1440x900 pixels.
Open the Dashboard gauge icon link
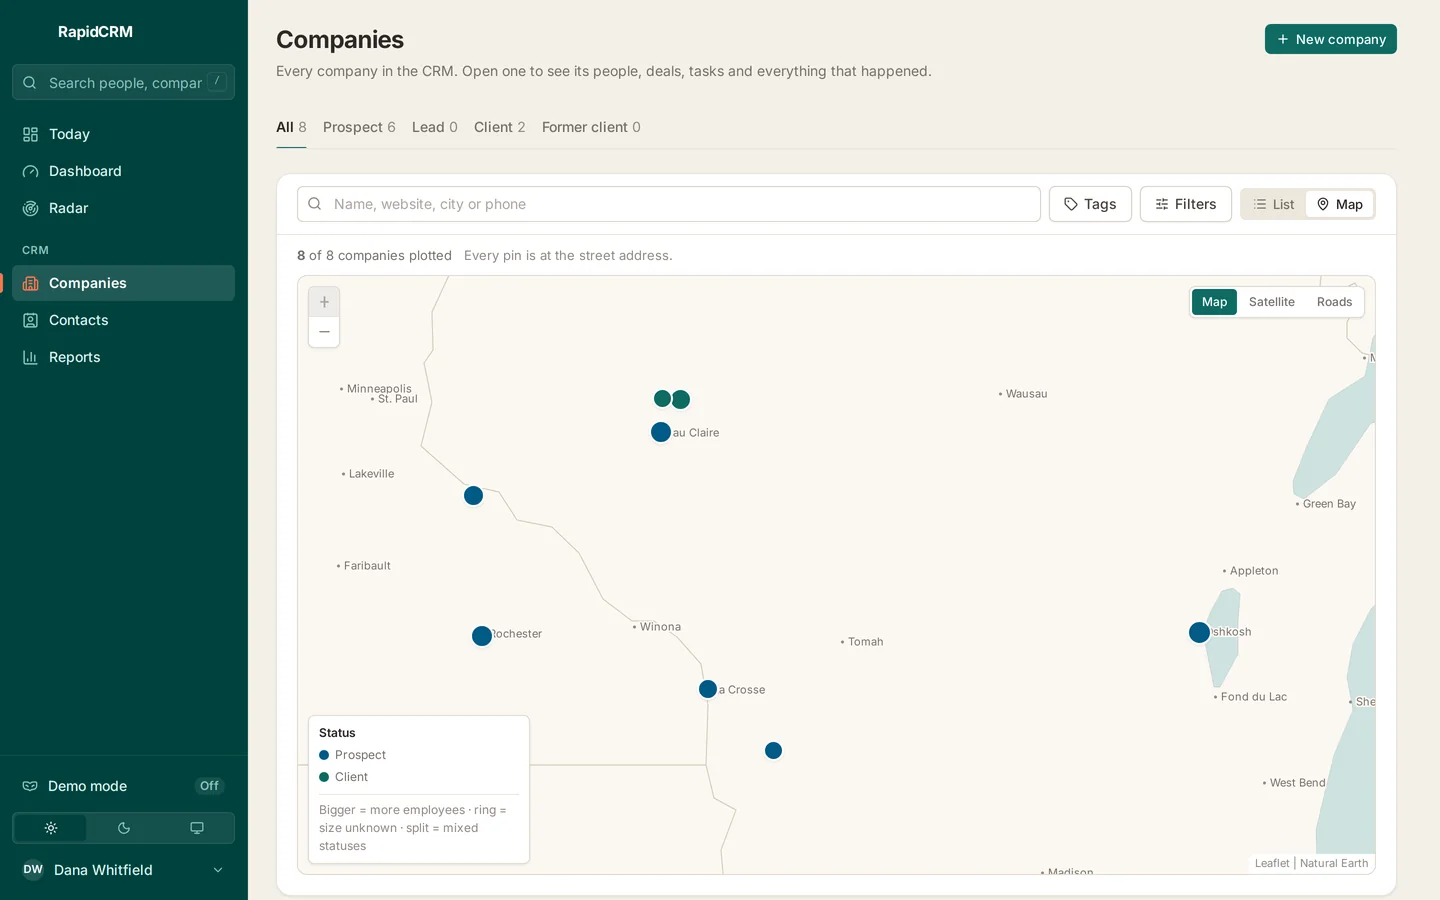coord(123,171)
